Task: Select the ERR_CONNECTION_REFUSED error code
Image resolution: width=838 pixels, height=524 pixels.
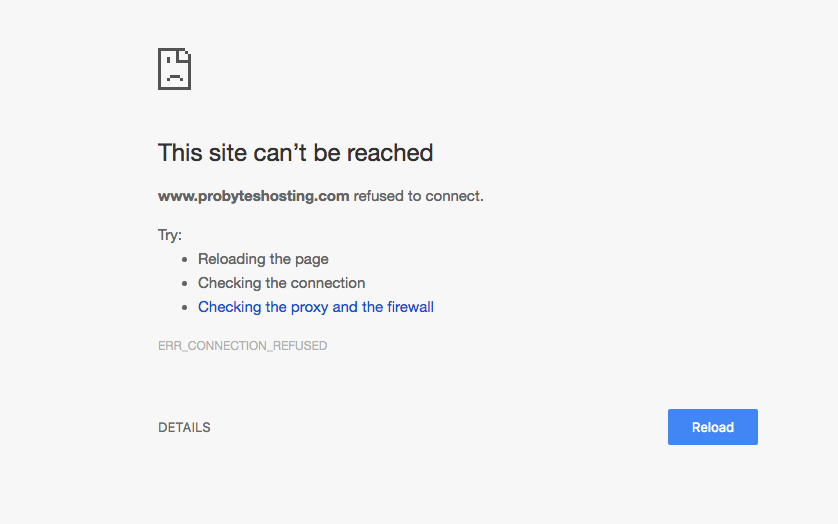Action: pyautogui.click(x=243, y=345)
